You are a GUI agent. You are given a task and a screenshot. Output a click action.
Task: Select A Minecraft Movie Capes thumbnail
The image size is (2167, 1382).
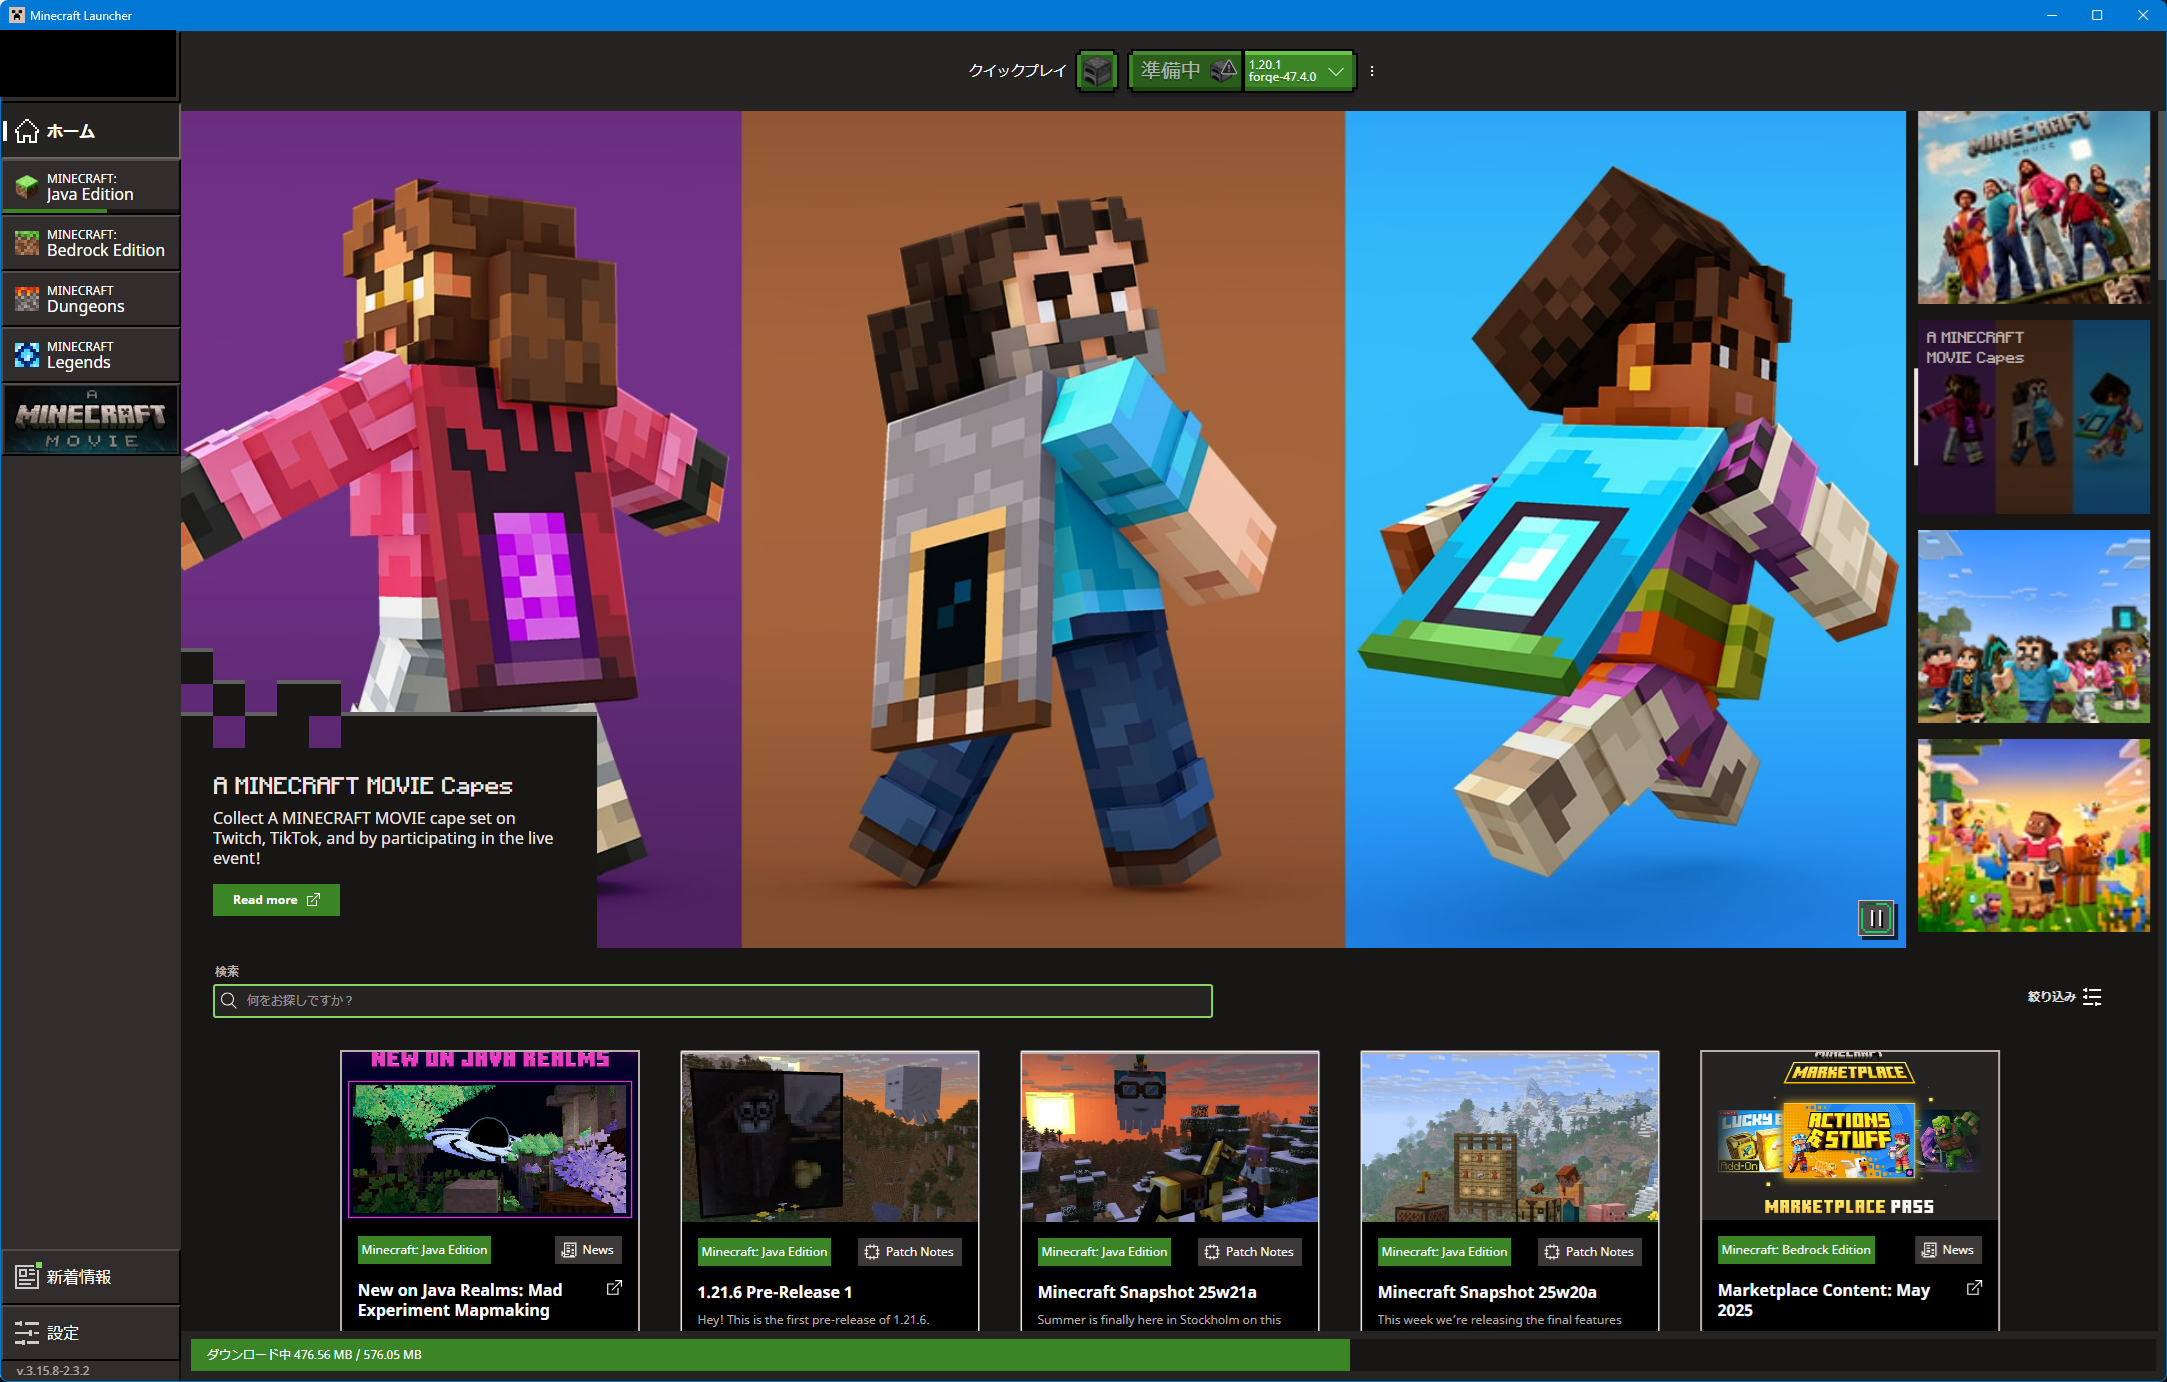pyautogui.click(x=2033, y=417)
